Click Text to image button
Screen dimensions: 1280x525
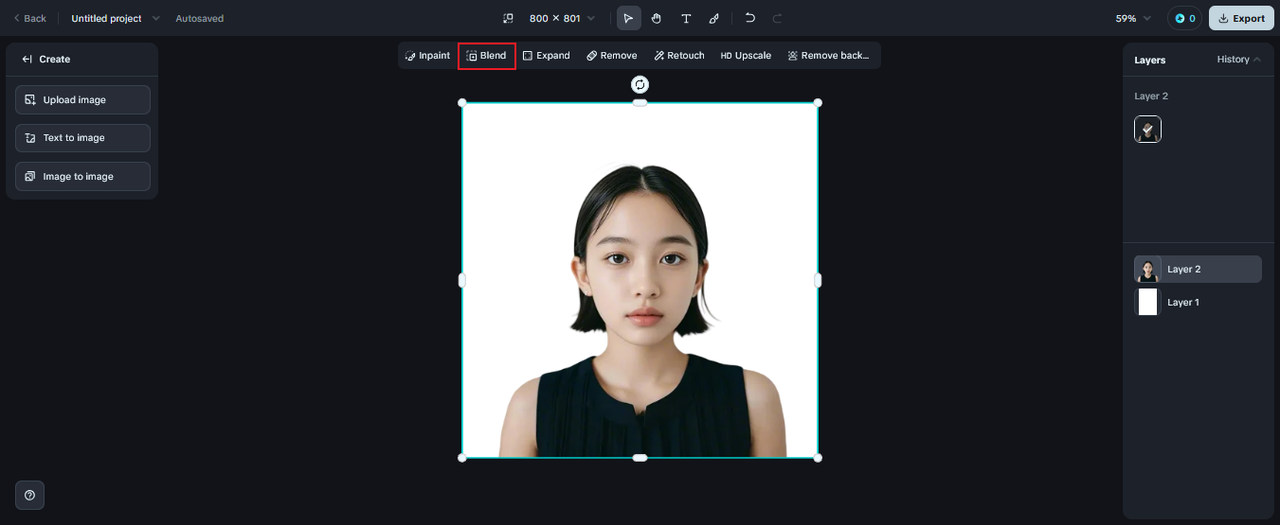pos(83,138)
